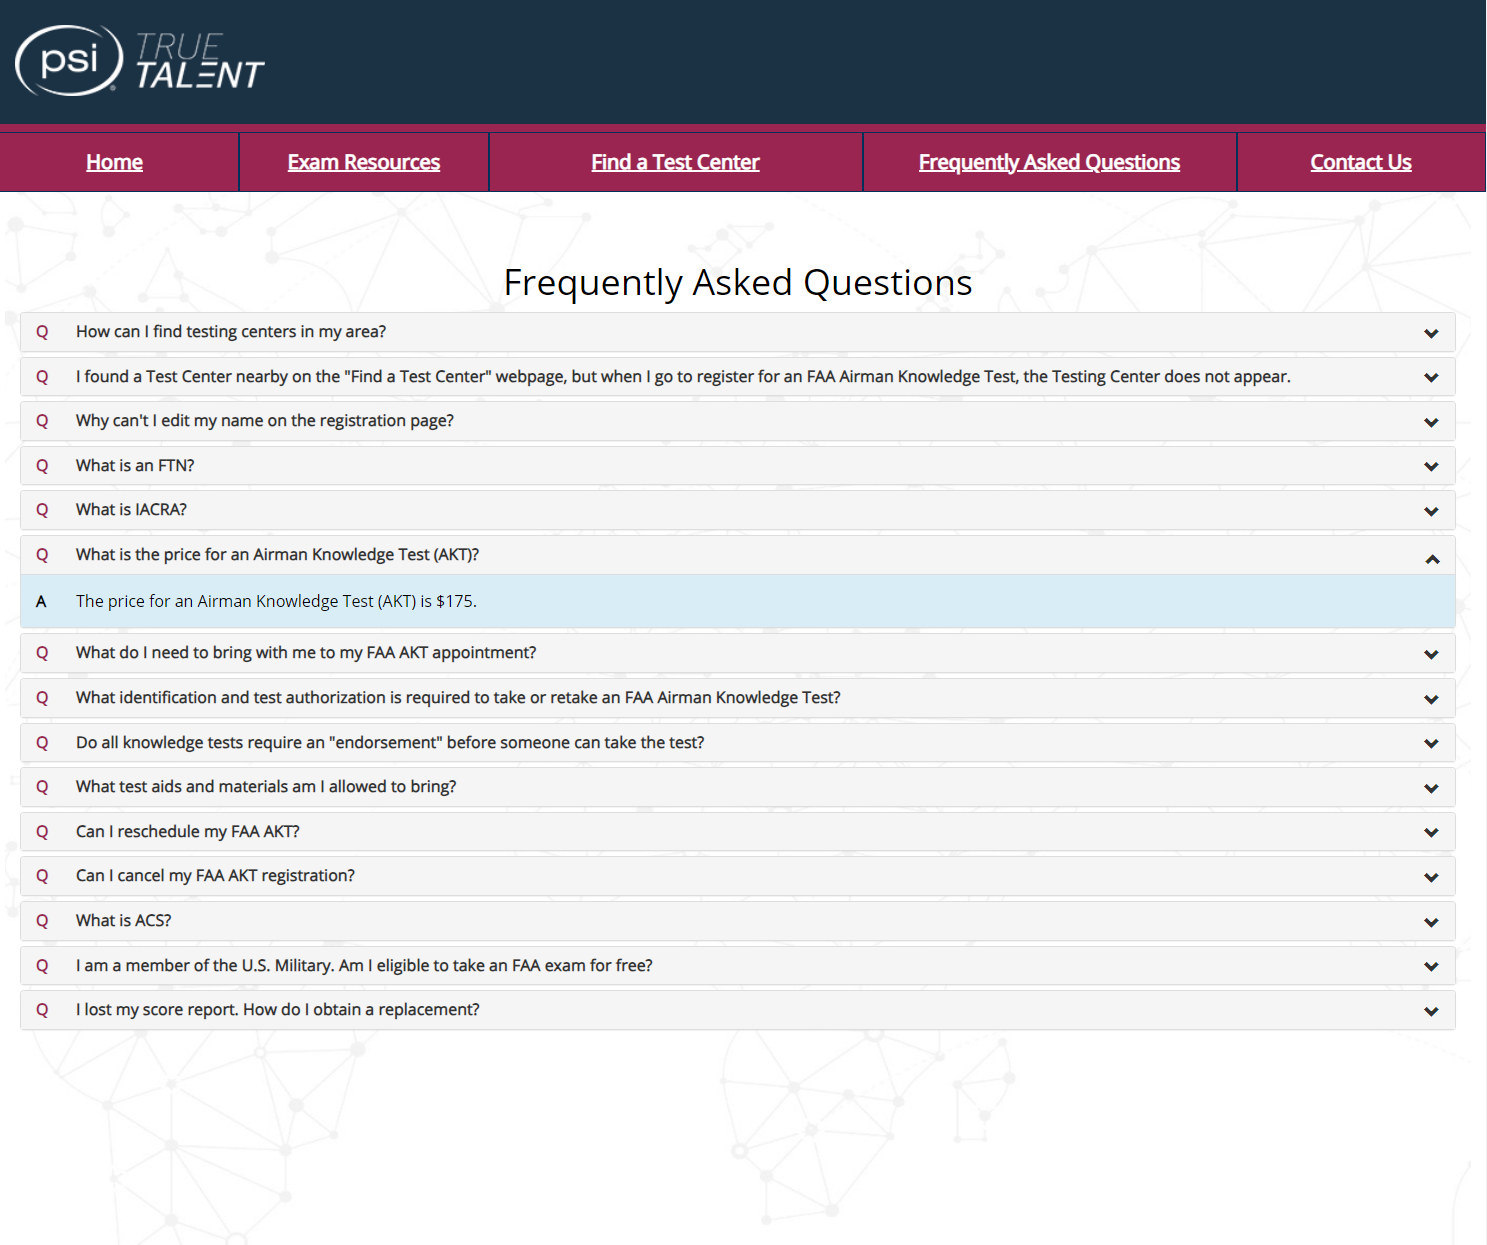Image resolution: width=1487 pixels, height=1245 pixels.
Task: Click the chevron for U.S. Military free exam question
Action: click(1431, 966)
